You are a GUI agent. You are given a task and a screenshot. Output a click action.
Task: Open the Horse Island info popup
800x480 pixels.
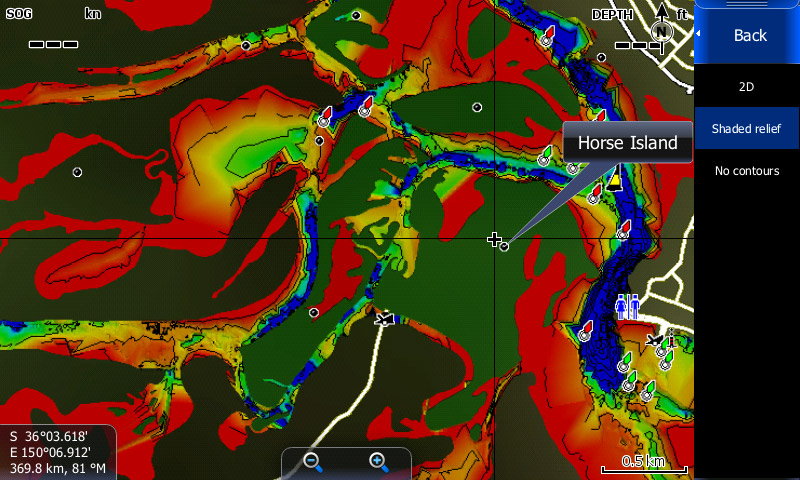coord(627,143)
